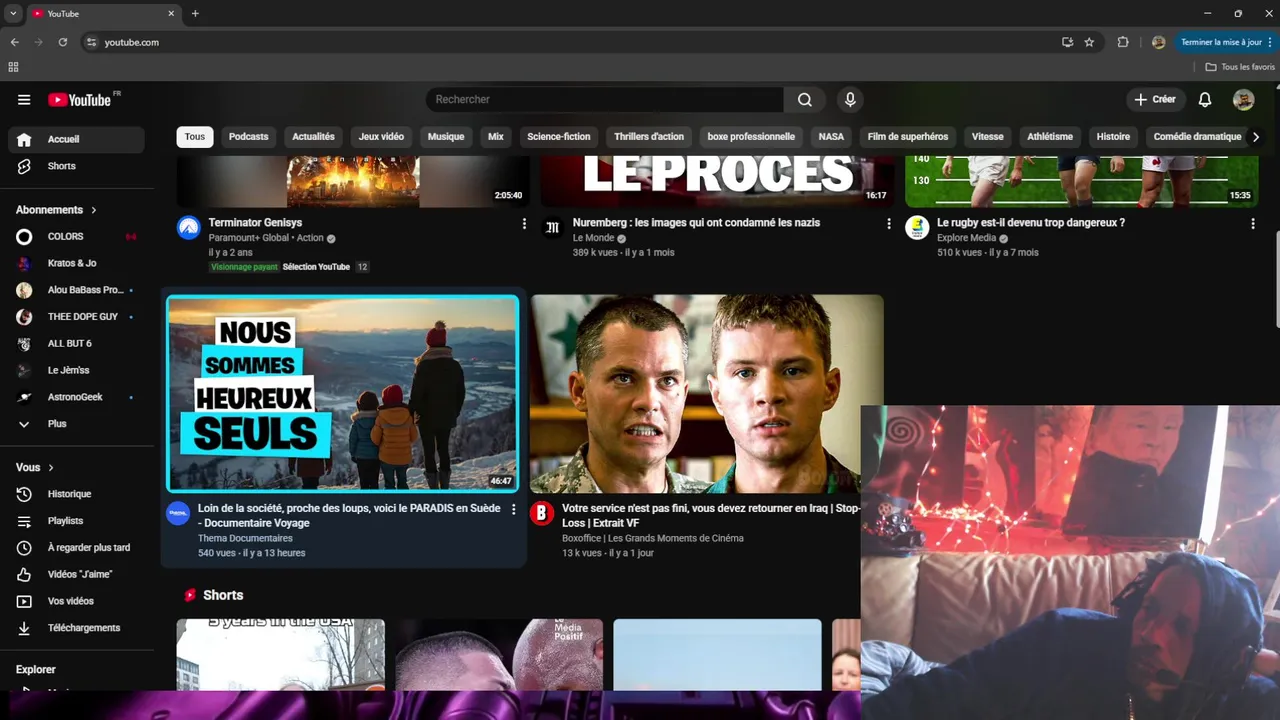Open Historique in sidebar

tap(76, 494)
